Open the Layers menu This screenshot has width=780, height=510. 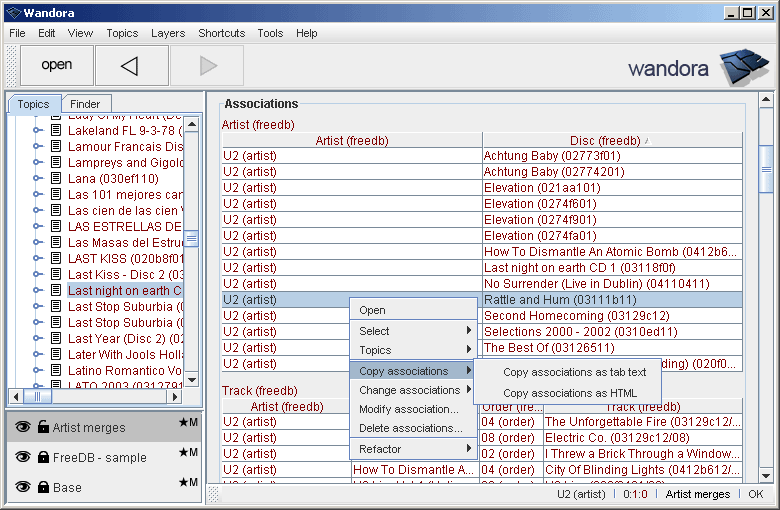coord(168,33)
